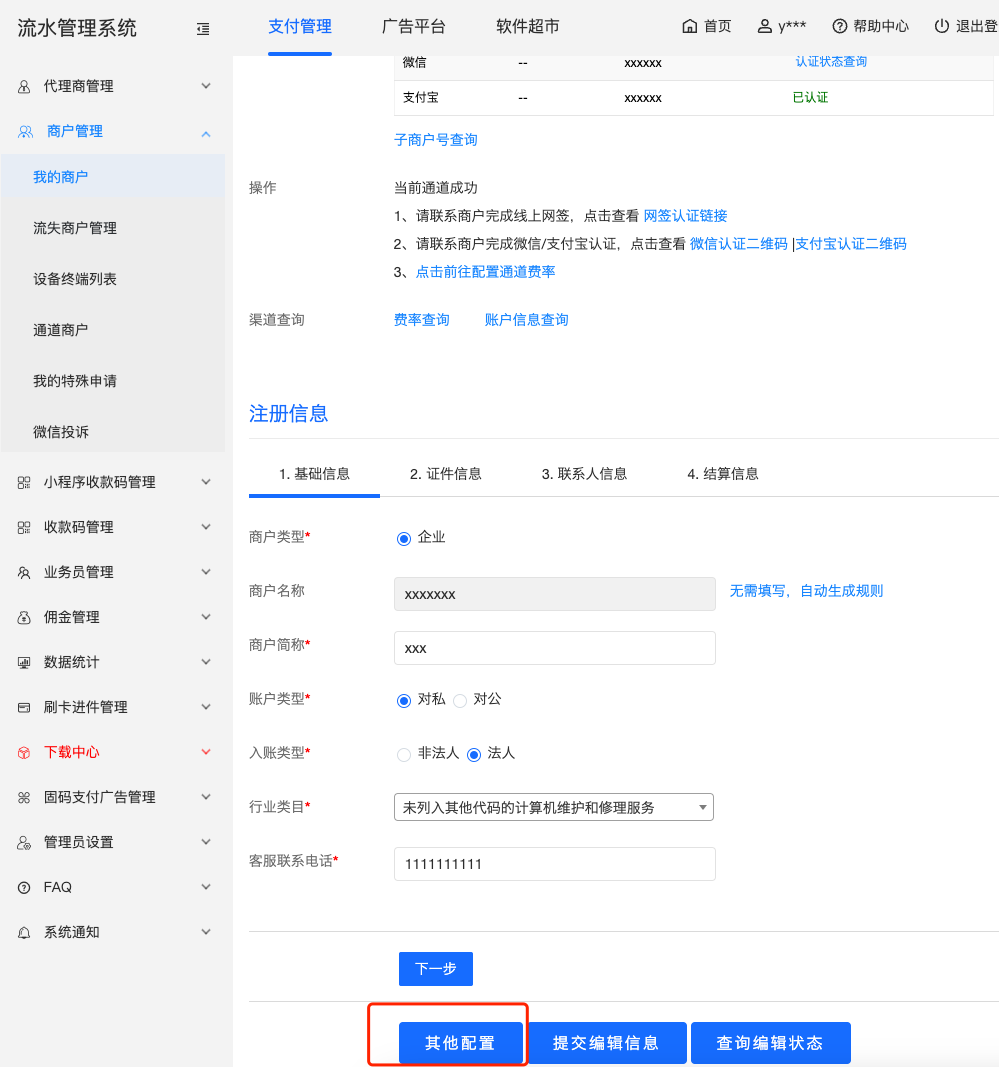This screenshot has height=1067, width=999.
Task: Choose 法人 for 入账类型
Action: point(474,755)
